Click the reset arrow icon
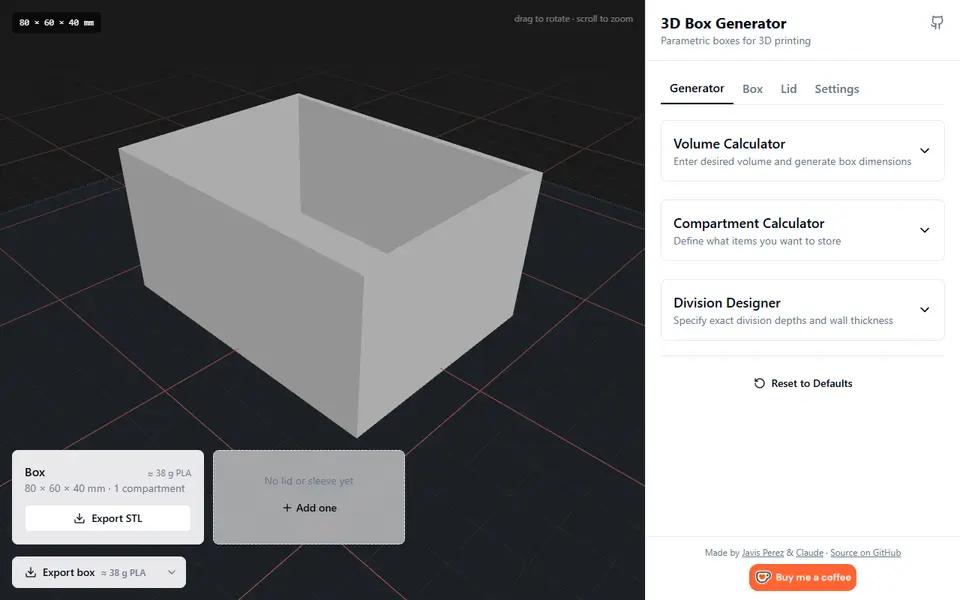Screen dimensions: 960x600 pos(759,383)
